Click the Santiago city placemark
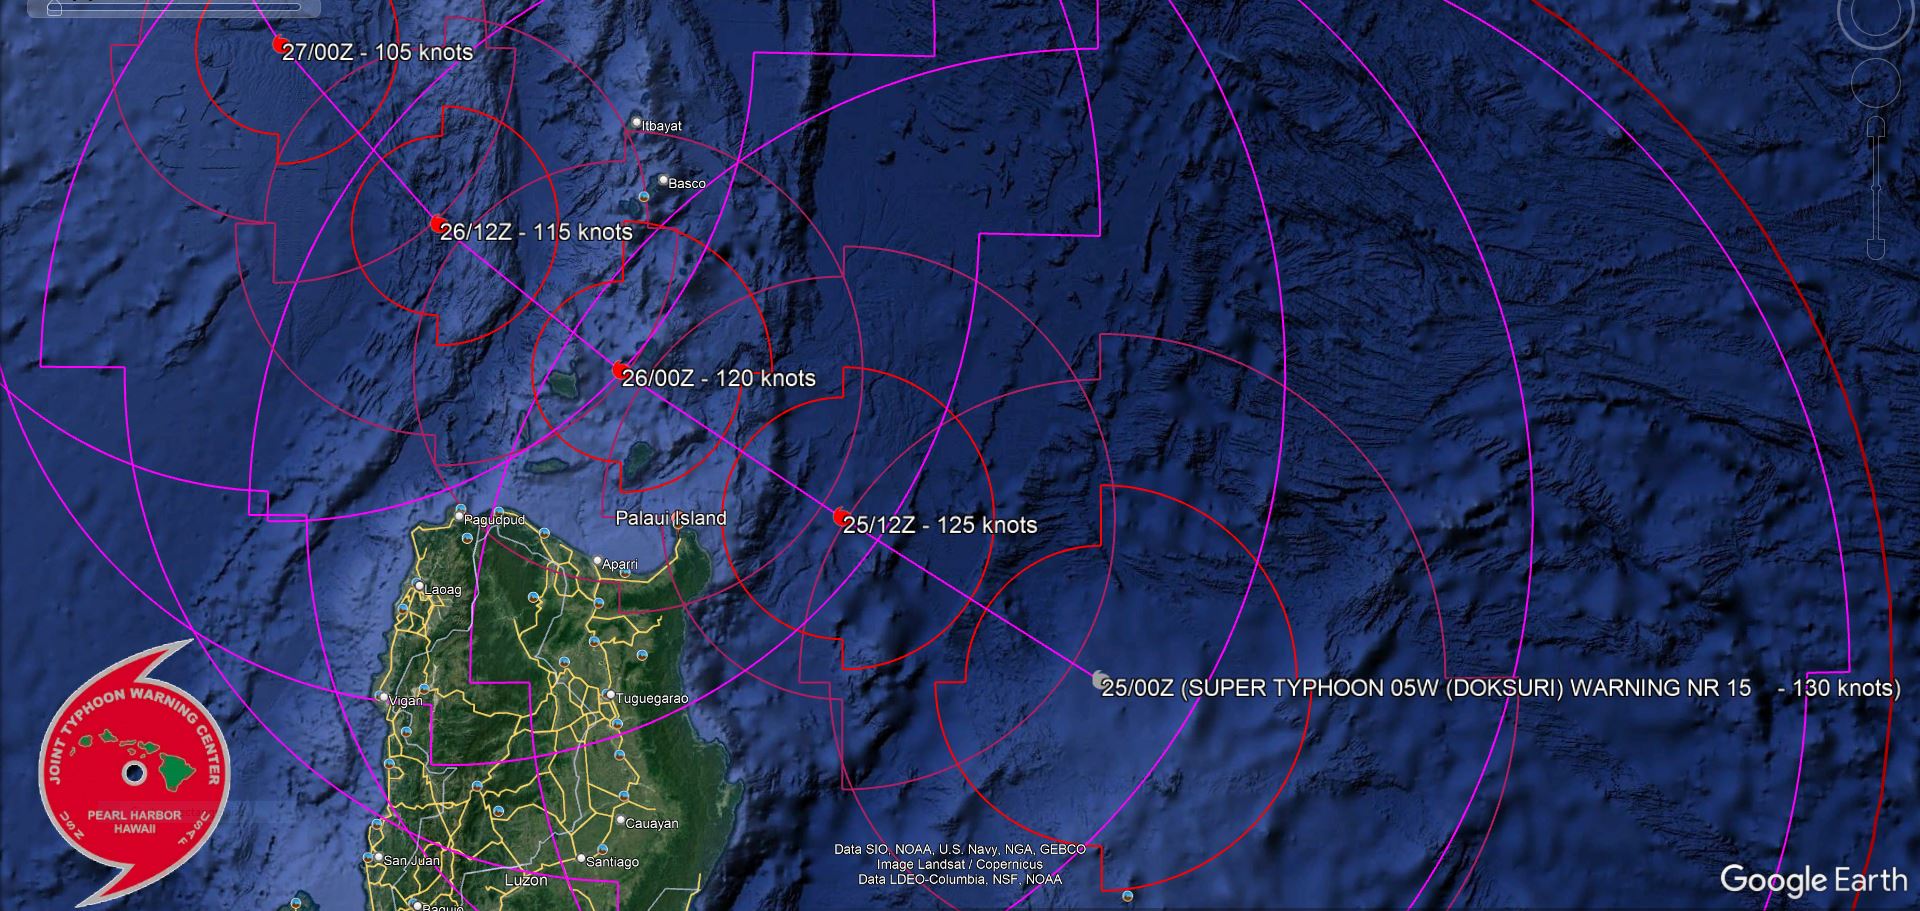Image resolution: width=1920 pixels, height=911 pixels. click(x=582, y=858)
